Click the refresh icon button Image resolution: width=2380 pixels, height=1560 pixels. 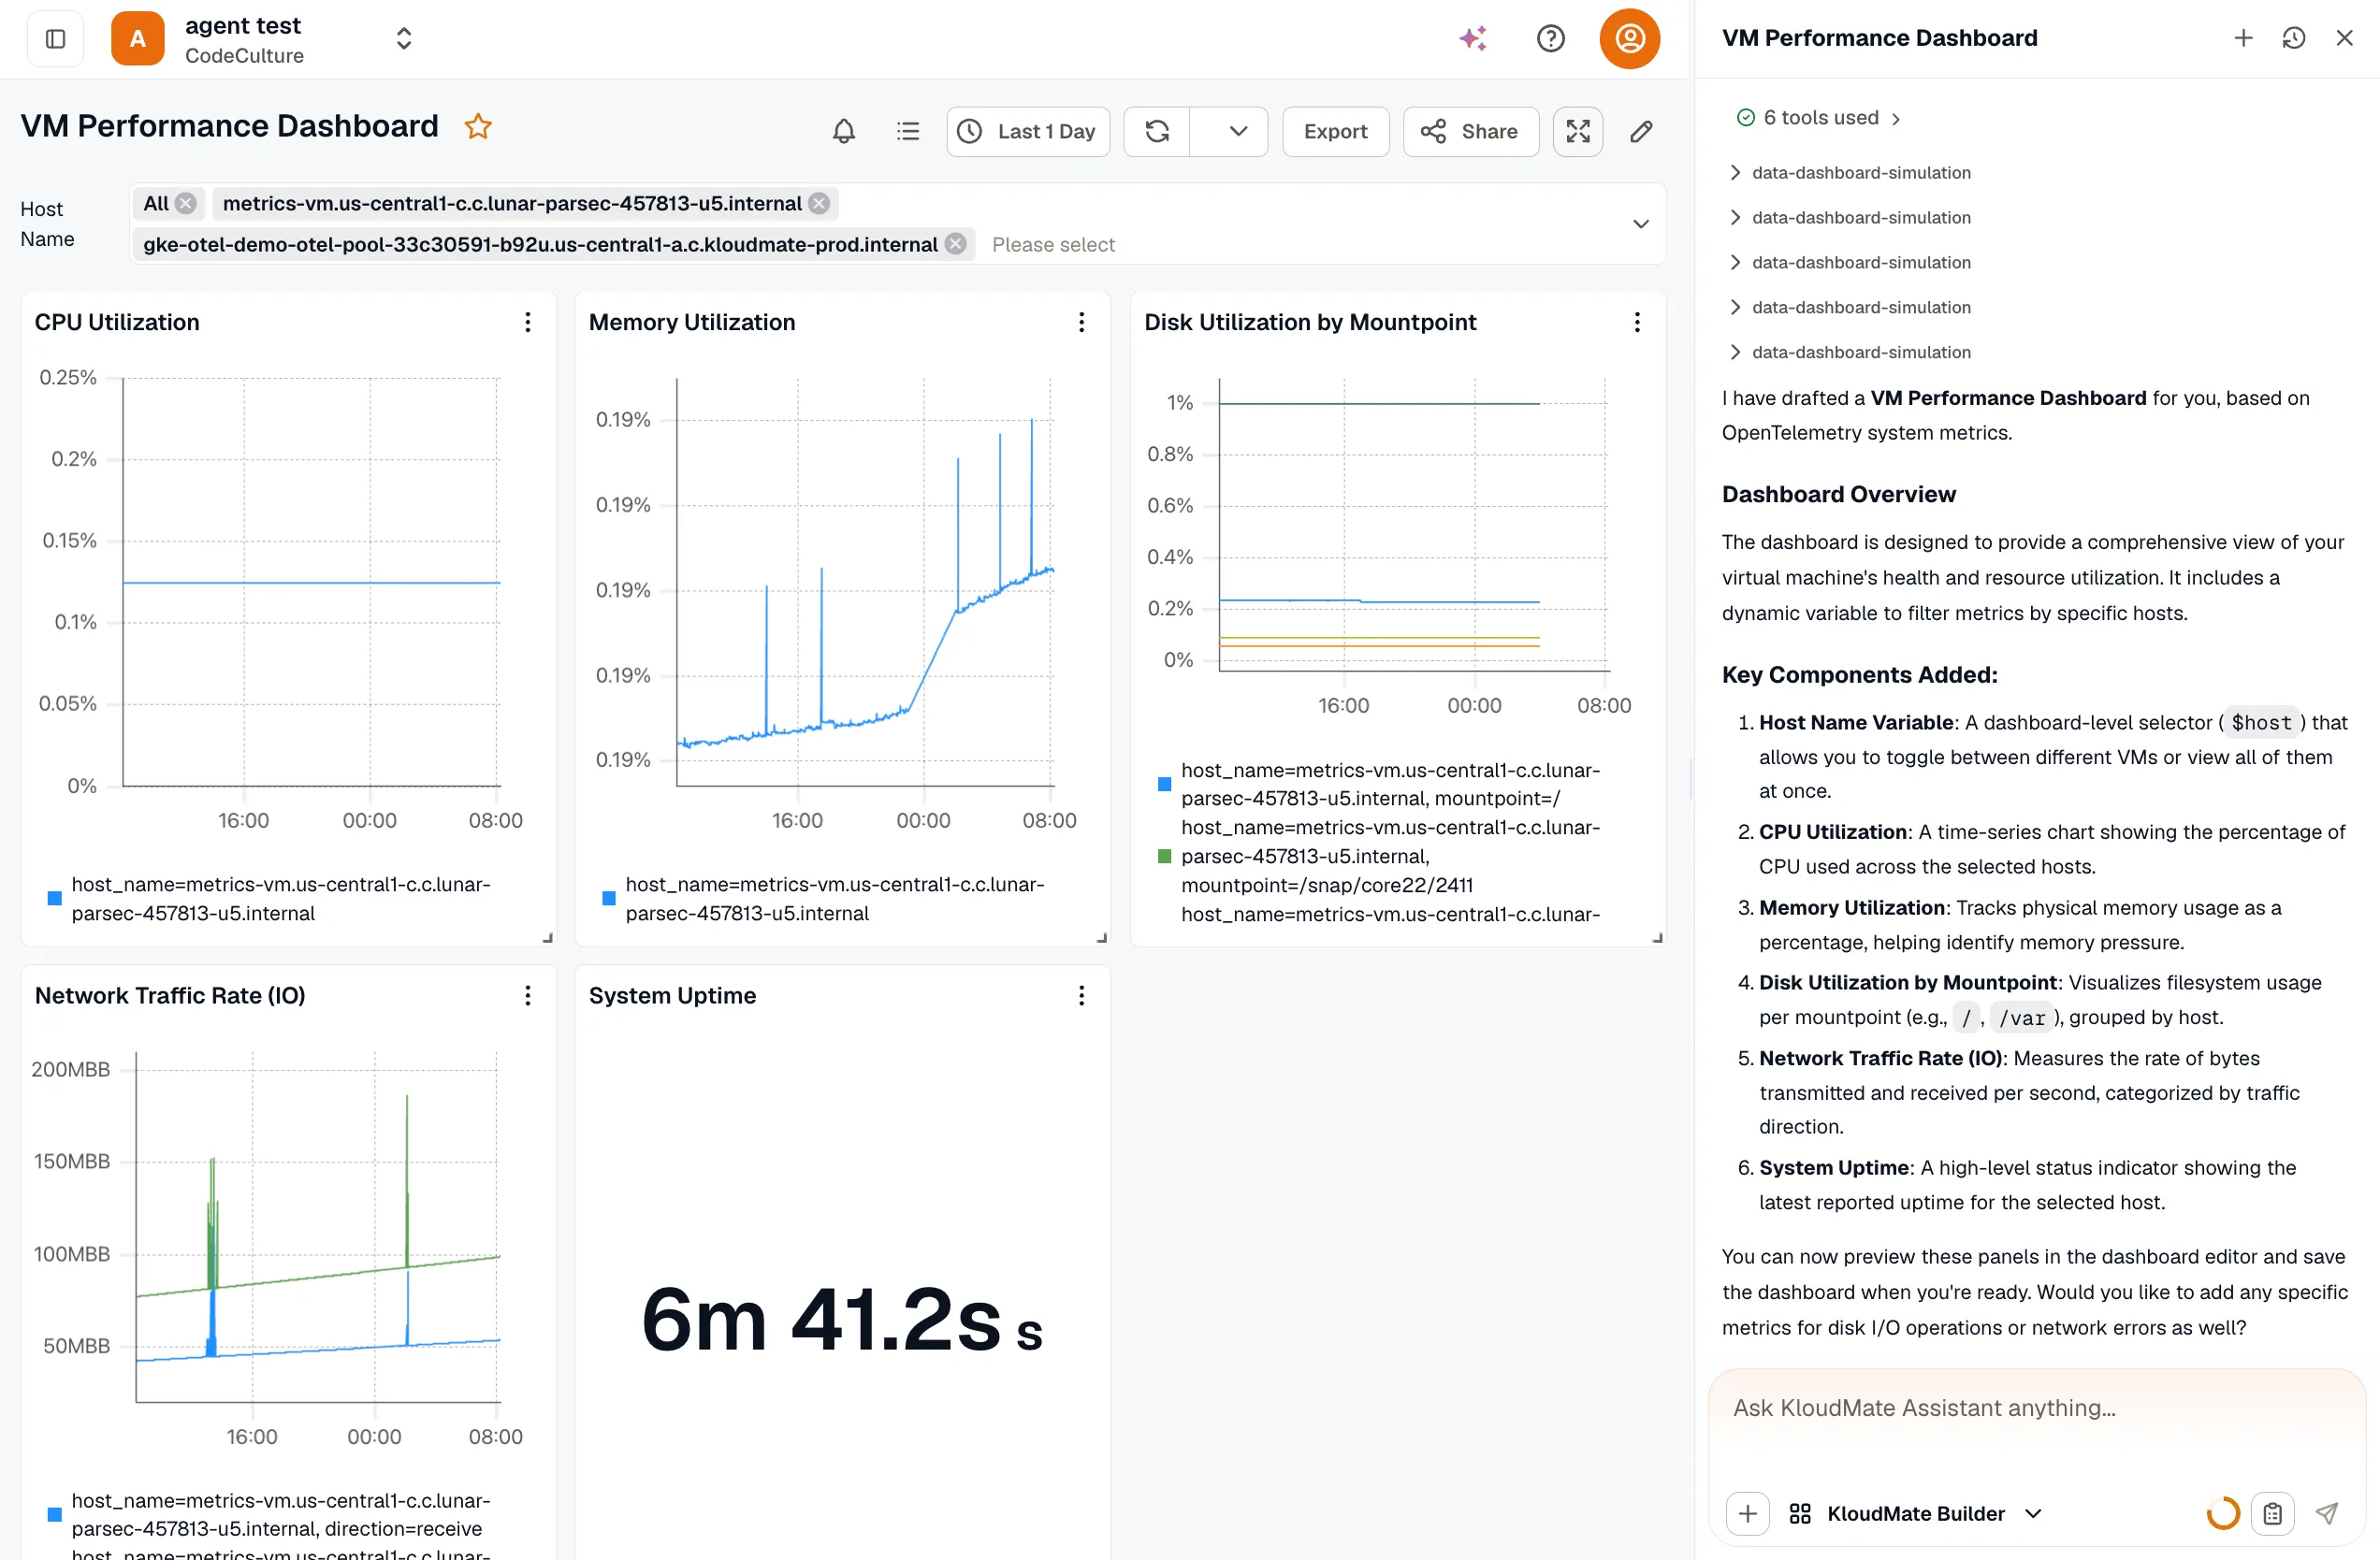[1157, 131]
